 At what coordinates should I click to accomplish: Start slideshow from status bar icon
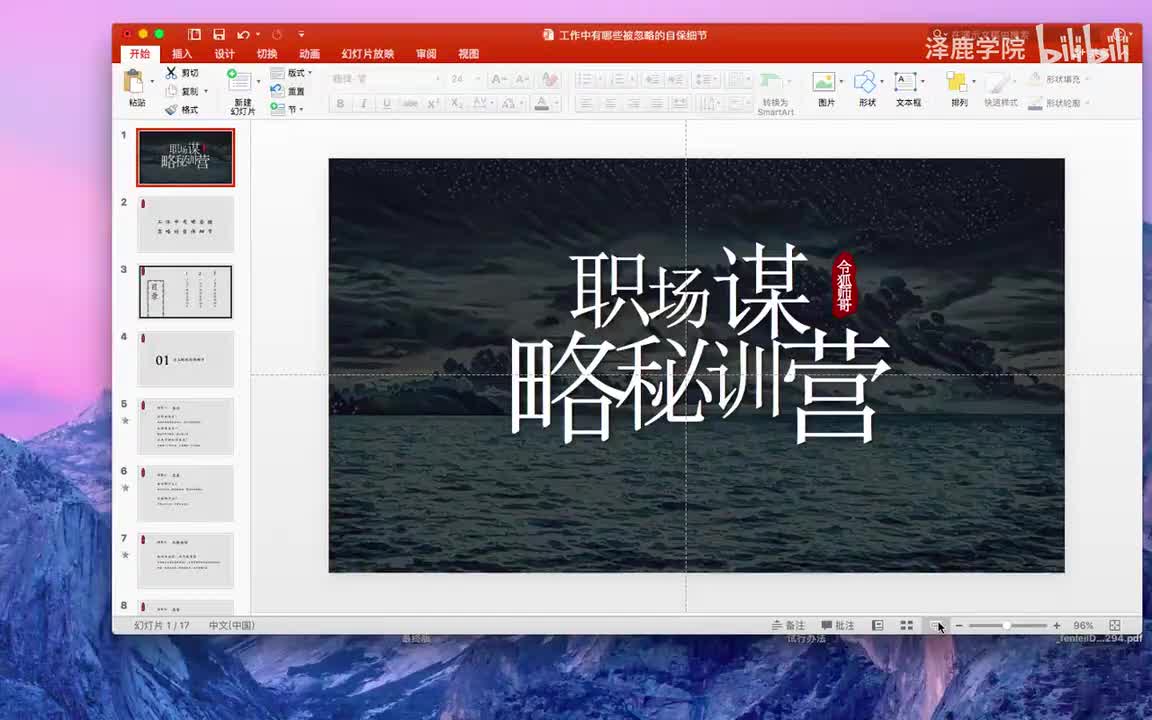[x=936, y=625]
